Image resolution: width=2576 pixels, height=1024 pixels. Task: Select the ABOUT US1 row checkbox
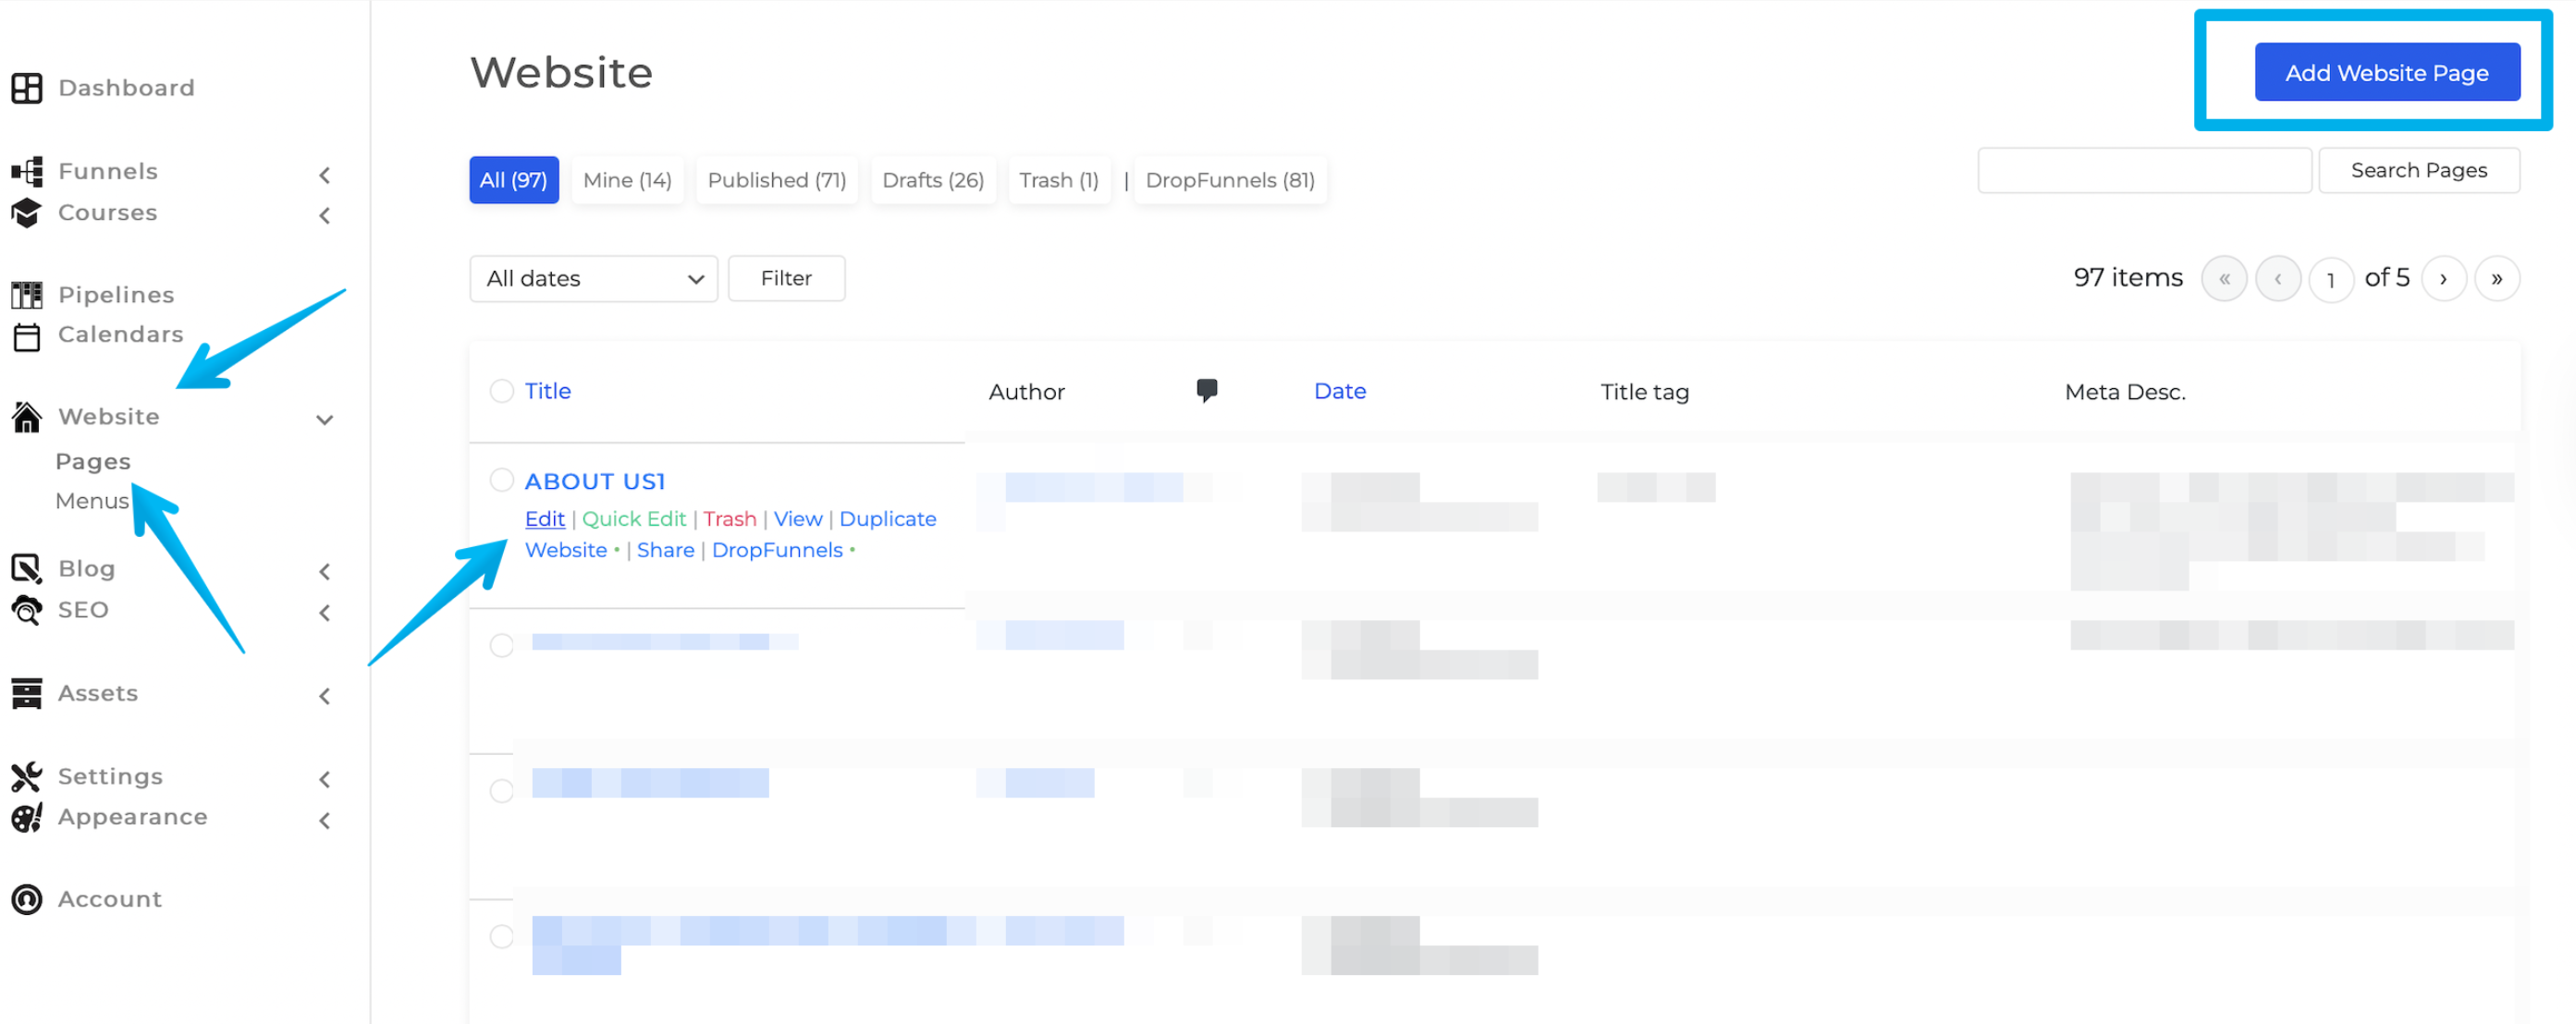(501, 481)
